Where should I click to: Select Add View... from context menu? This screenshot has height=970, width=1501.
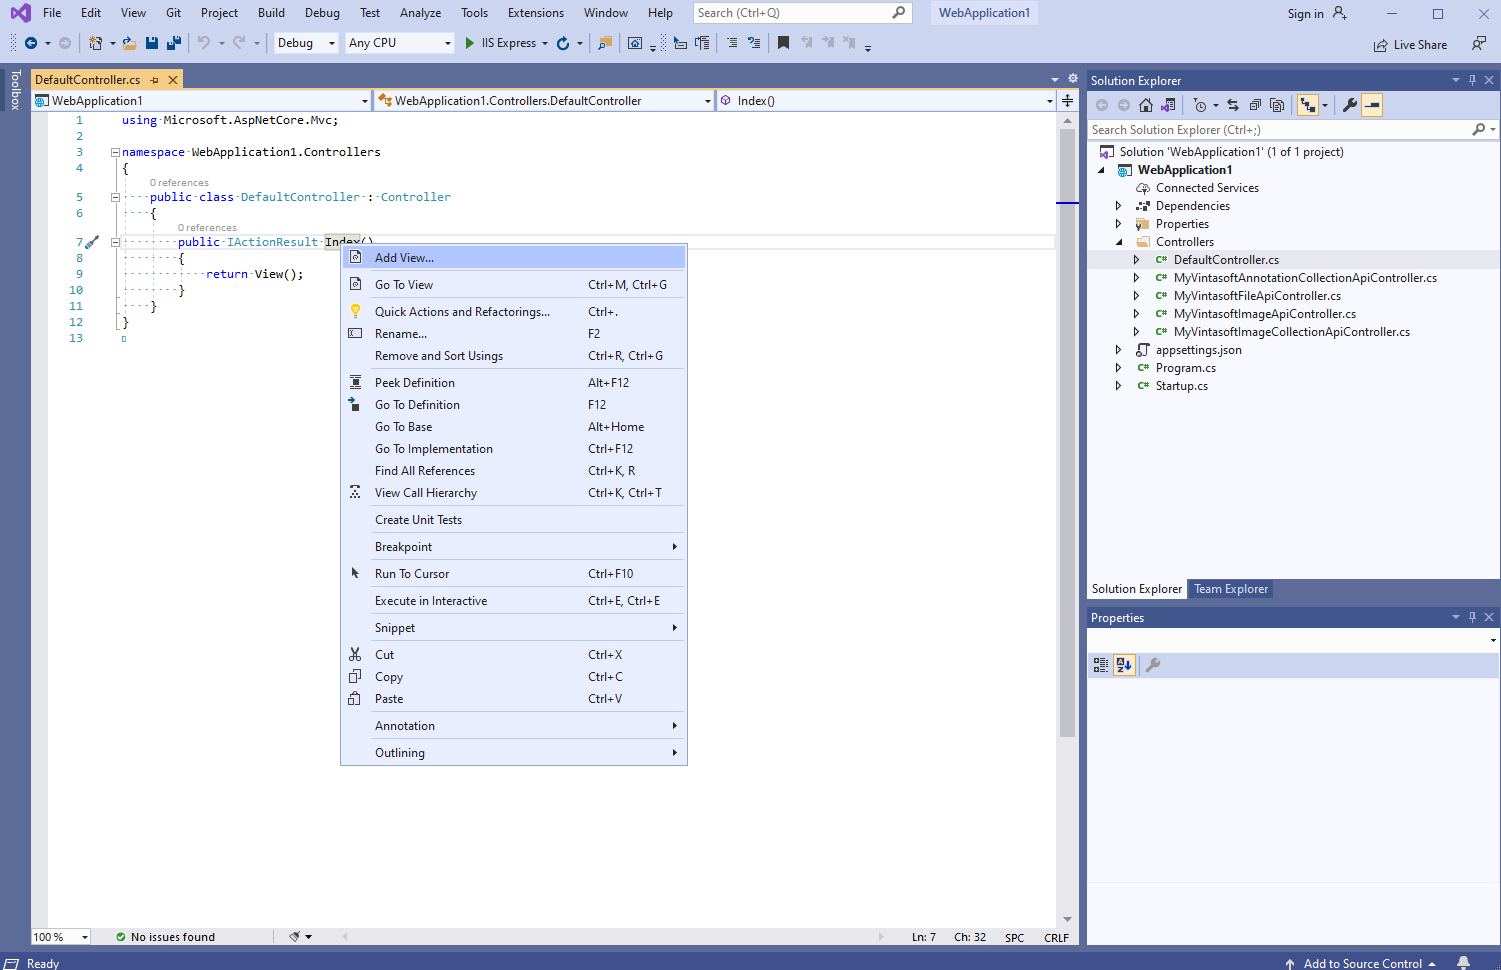point(405,258)
